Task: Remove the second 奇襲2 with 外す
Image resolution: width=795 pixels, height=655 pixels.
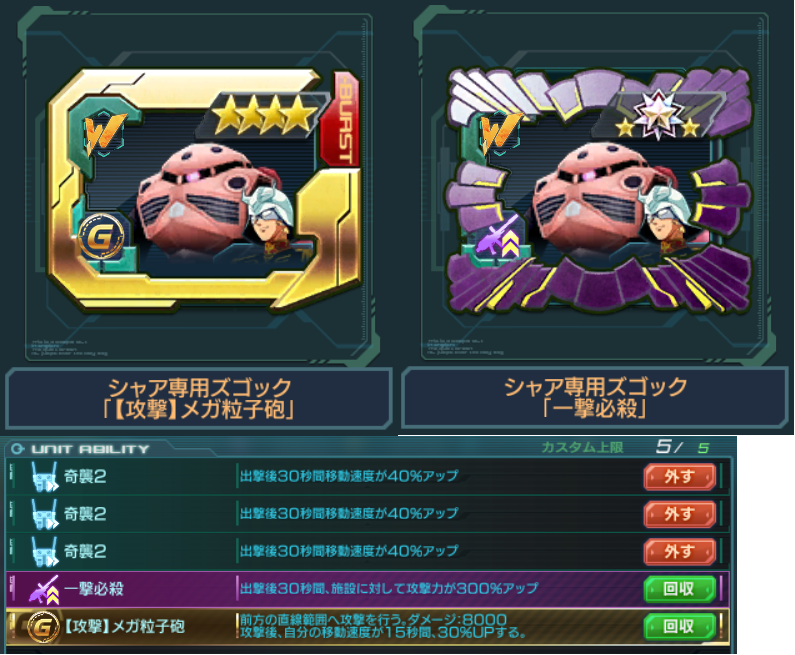Action: tap(679, 514)
